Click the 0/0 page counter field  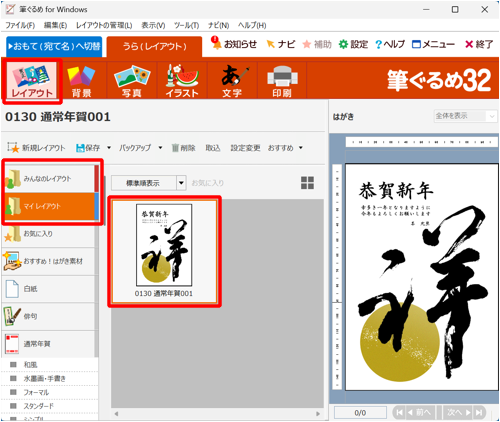click(360, 413)
